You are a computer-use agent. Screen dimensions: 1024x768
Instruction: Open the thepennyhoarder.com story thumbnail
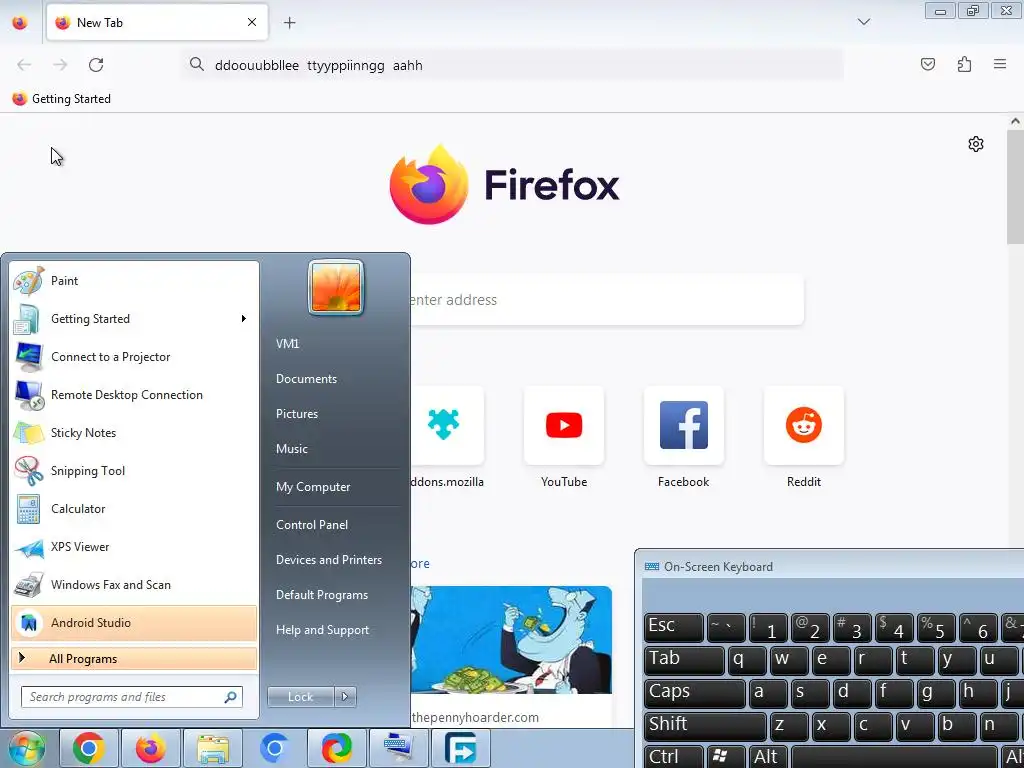click(x=511, y=640)
